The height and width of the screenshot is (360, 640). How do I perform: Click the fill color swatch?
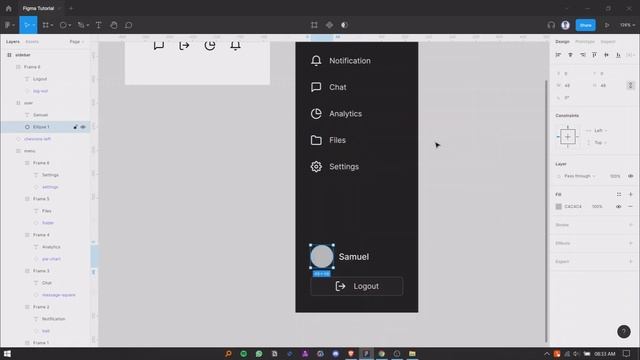click(x=559, y=207)
